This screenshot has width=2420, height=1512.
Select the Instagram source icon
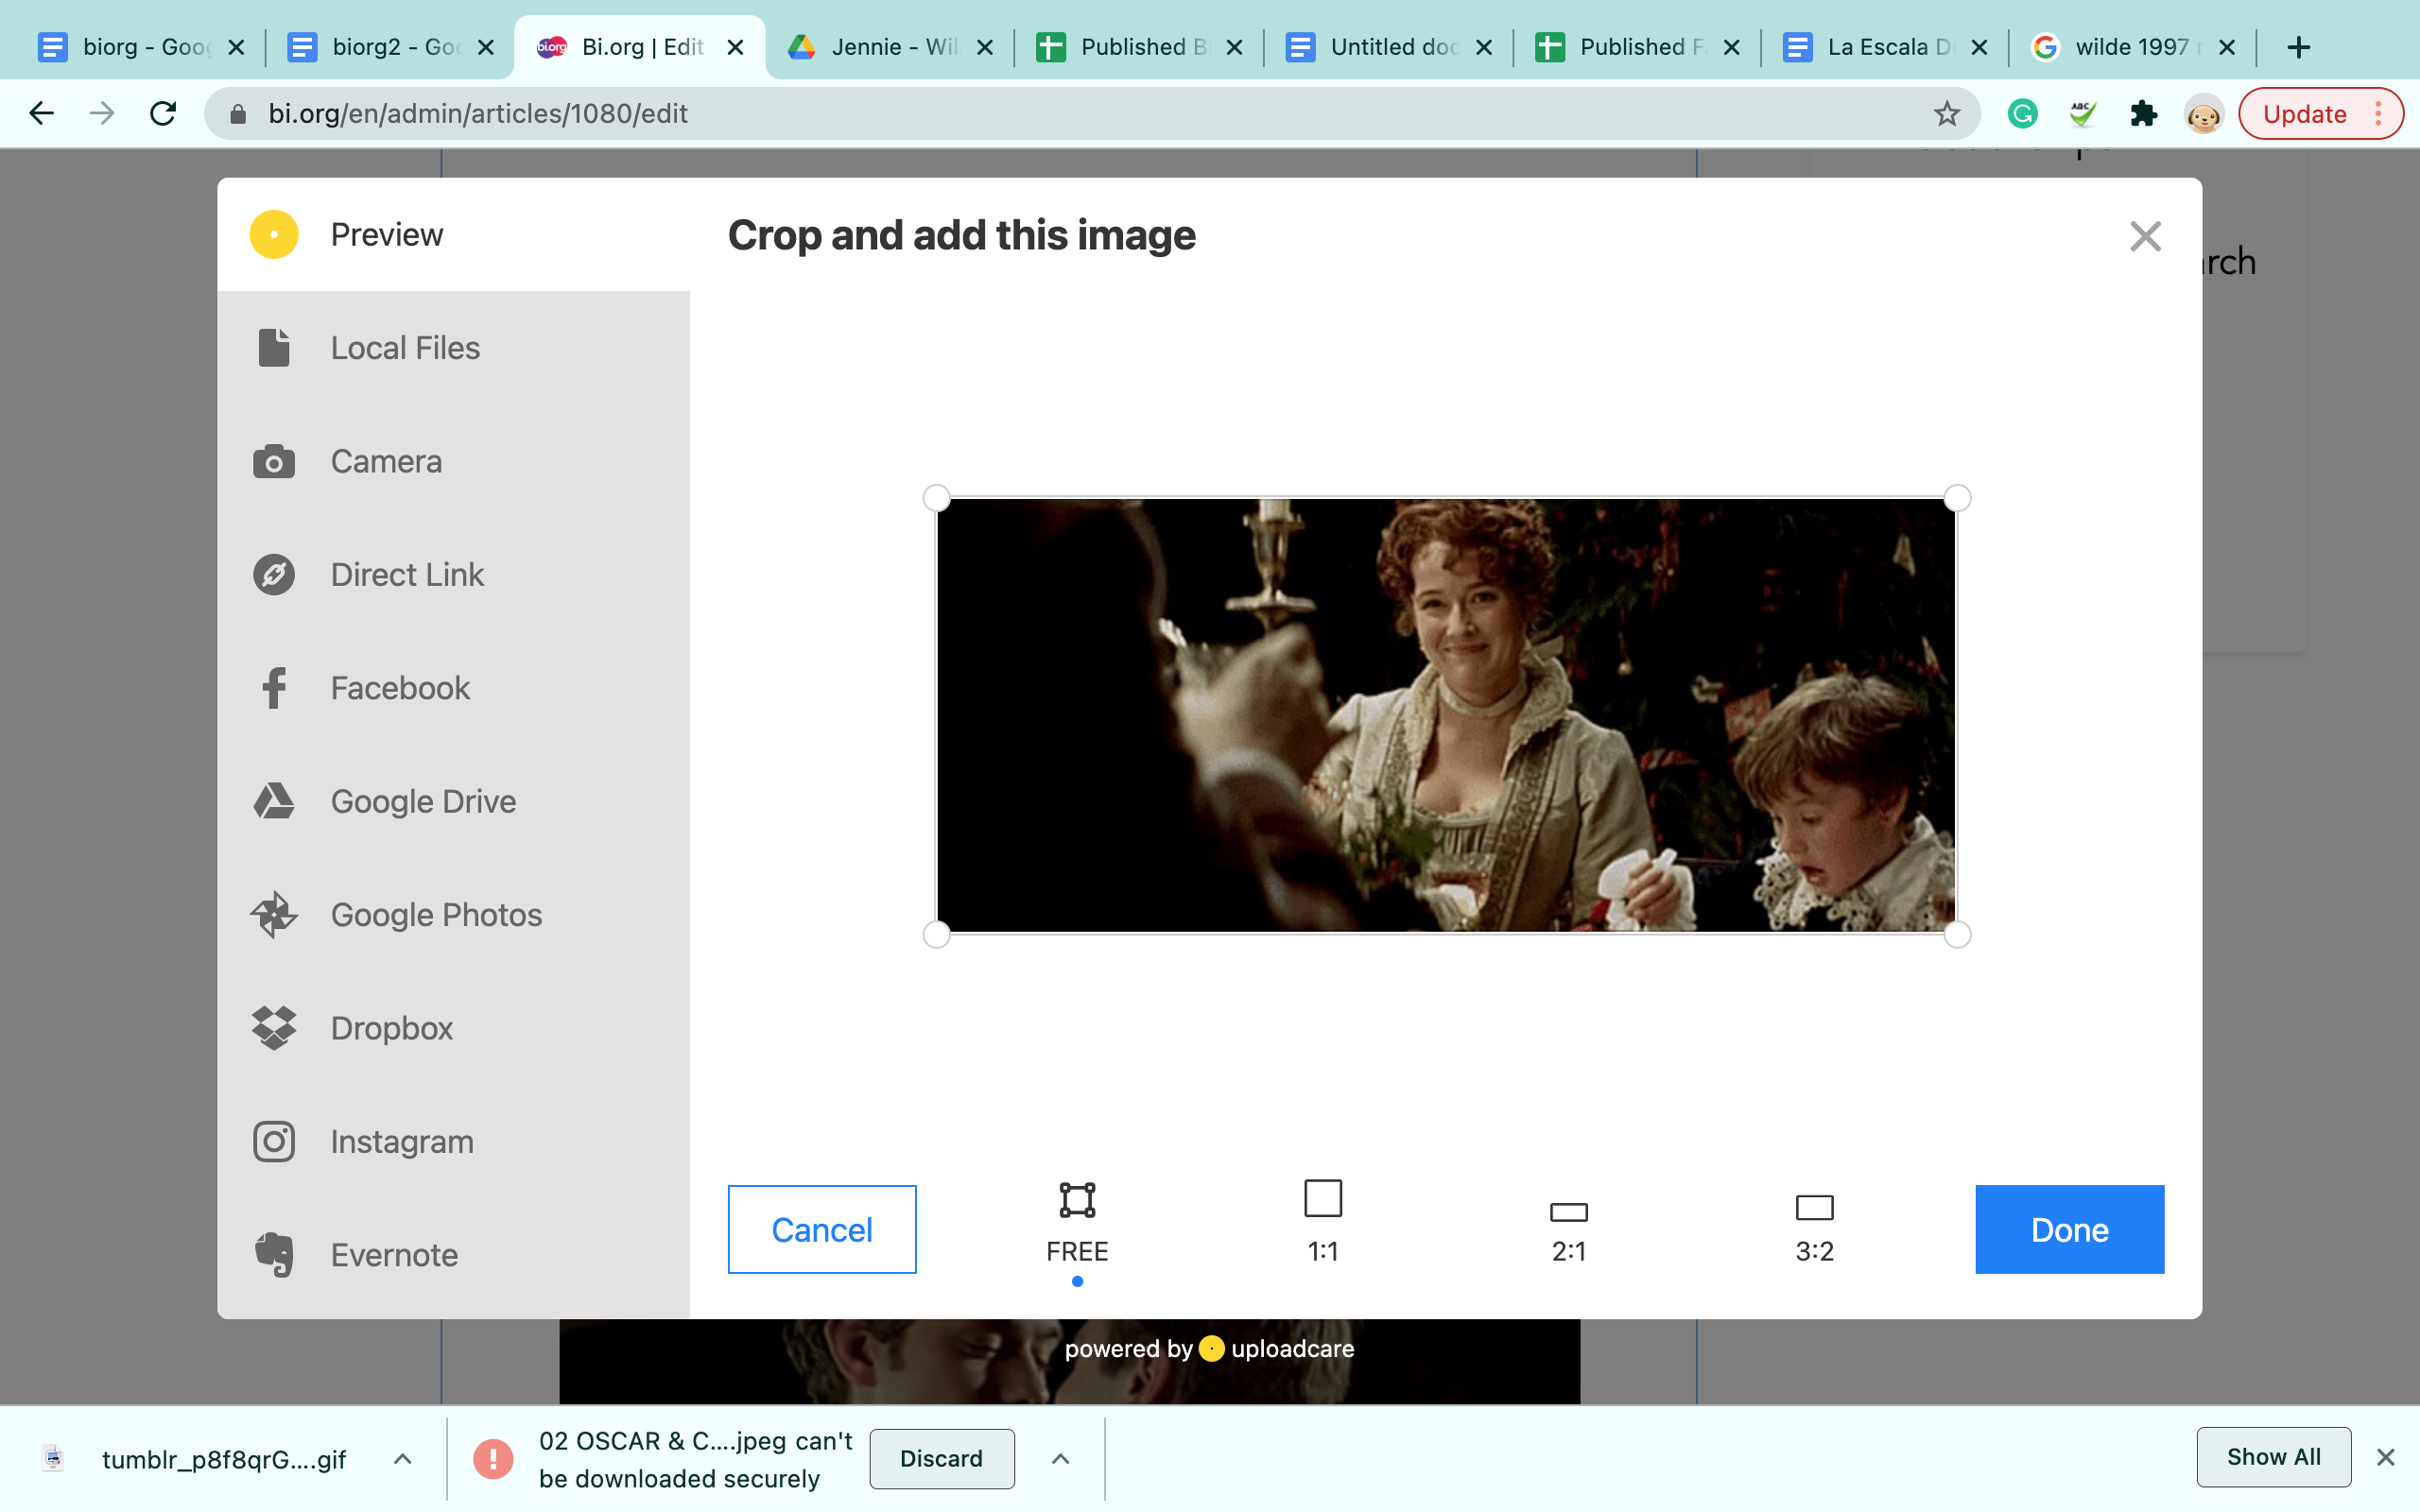click(x=273, y=1141)
